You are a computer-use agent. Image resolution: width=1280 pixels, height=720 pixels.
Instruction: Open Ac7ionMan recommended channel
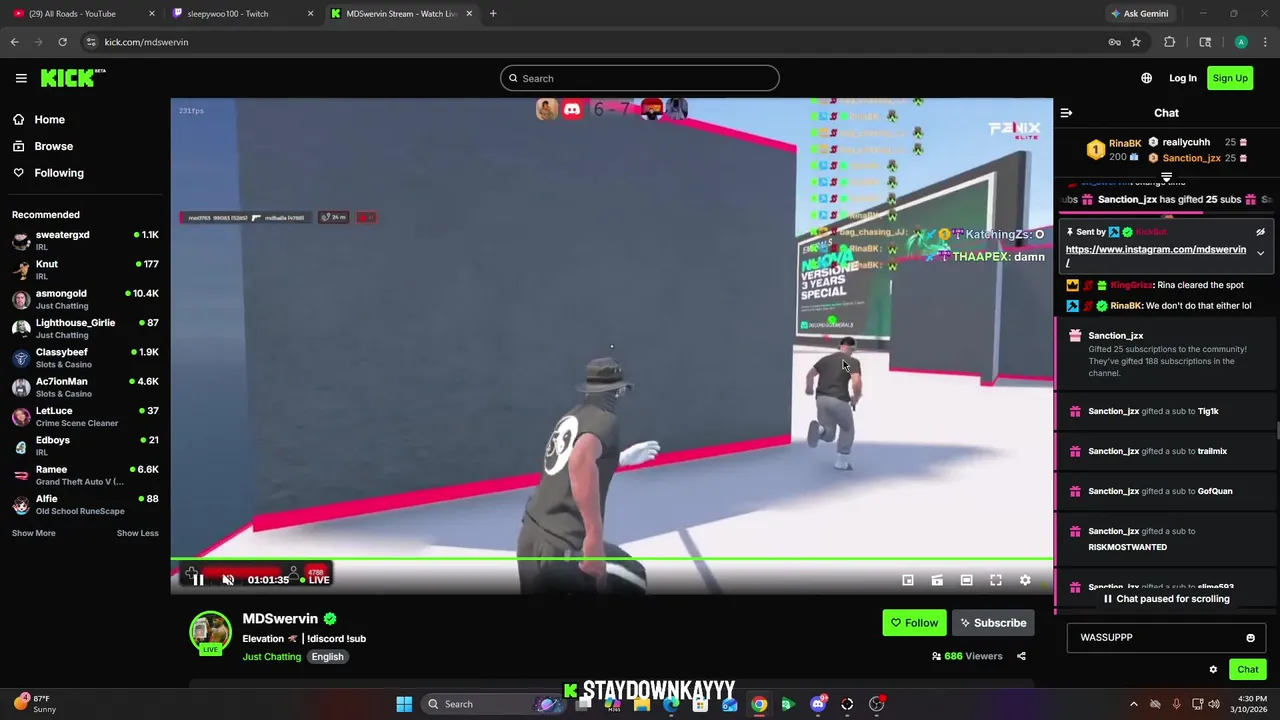85,387
